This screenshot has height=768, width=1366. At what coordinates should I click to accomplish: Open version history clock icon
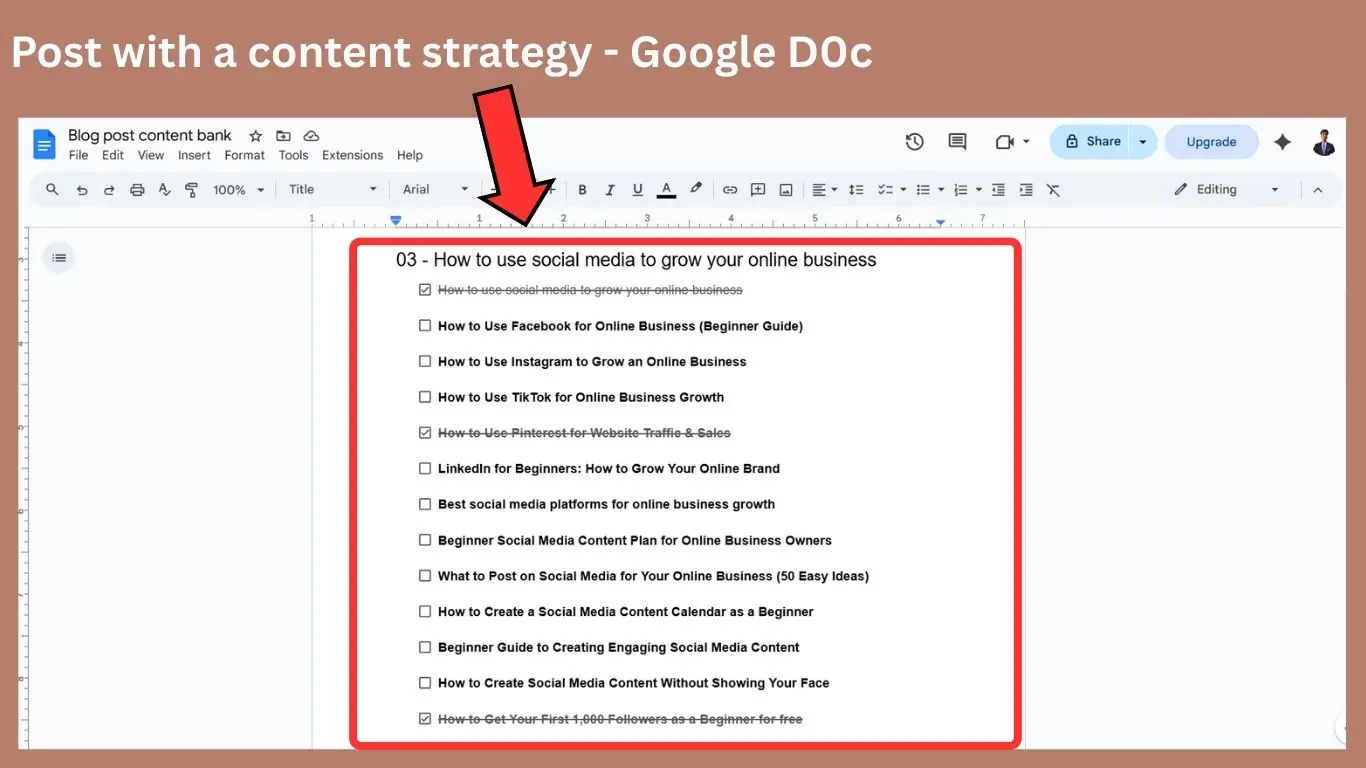914,142
